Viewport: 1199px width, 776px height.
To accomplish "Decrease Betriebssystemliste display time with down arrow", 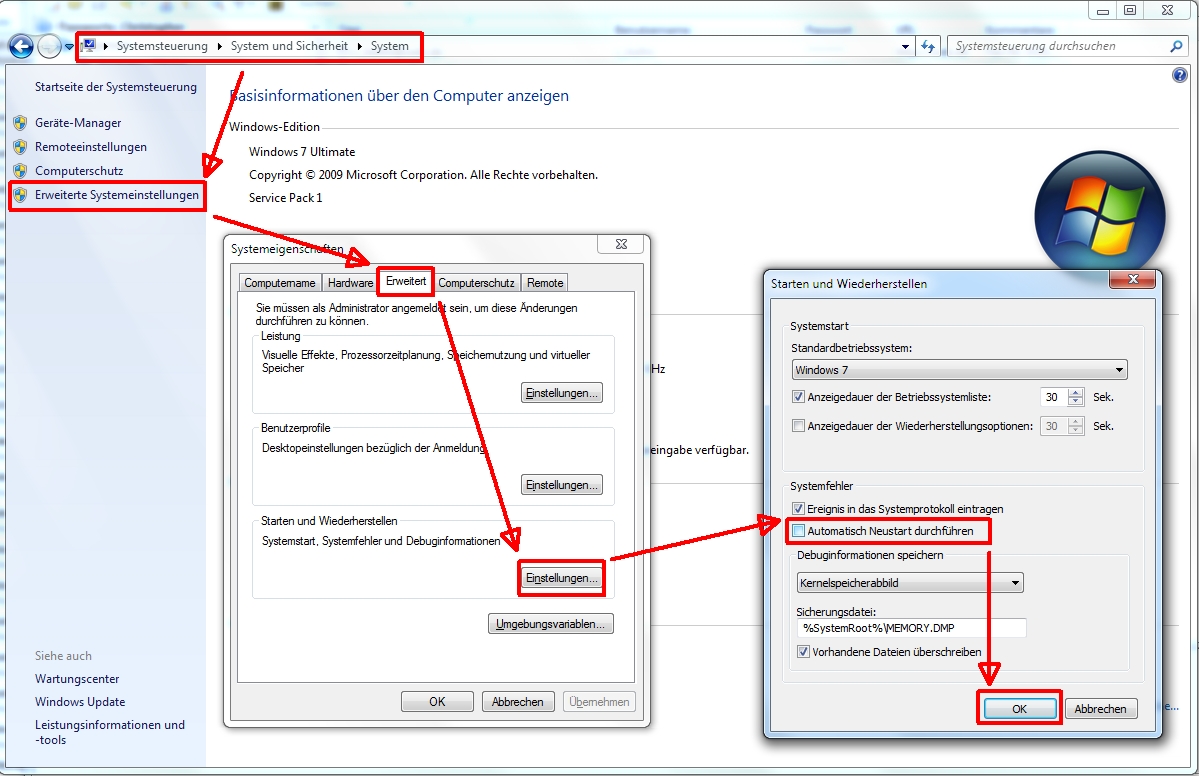I will click(1076, 402).
